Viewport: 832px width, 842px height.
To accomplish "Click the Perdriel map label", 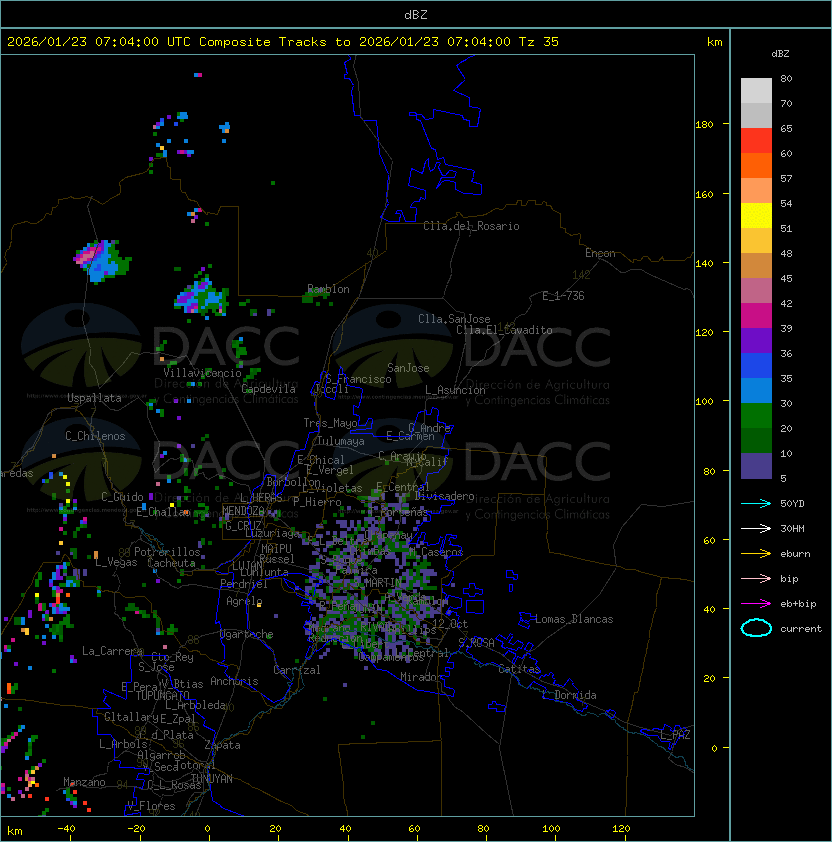I will point(244,584).
